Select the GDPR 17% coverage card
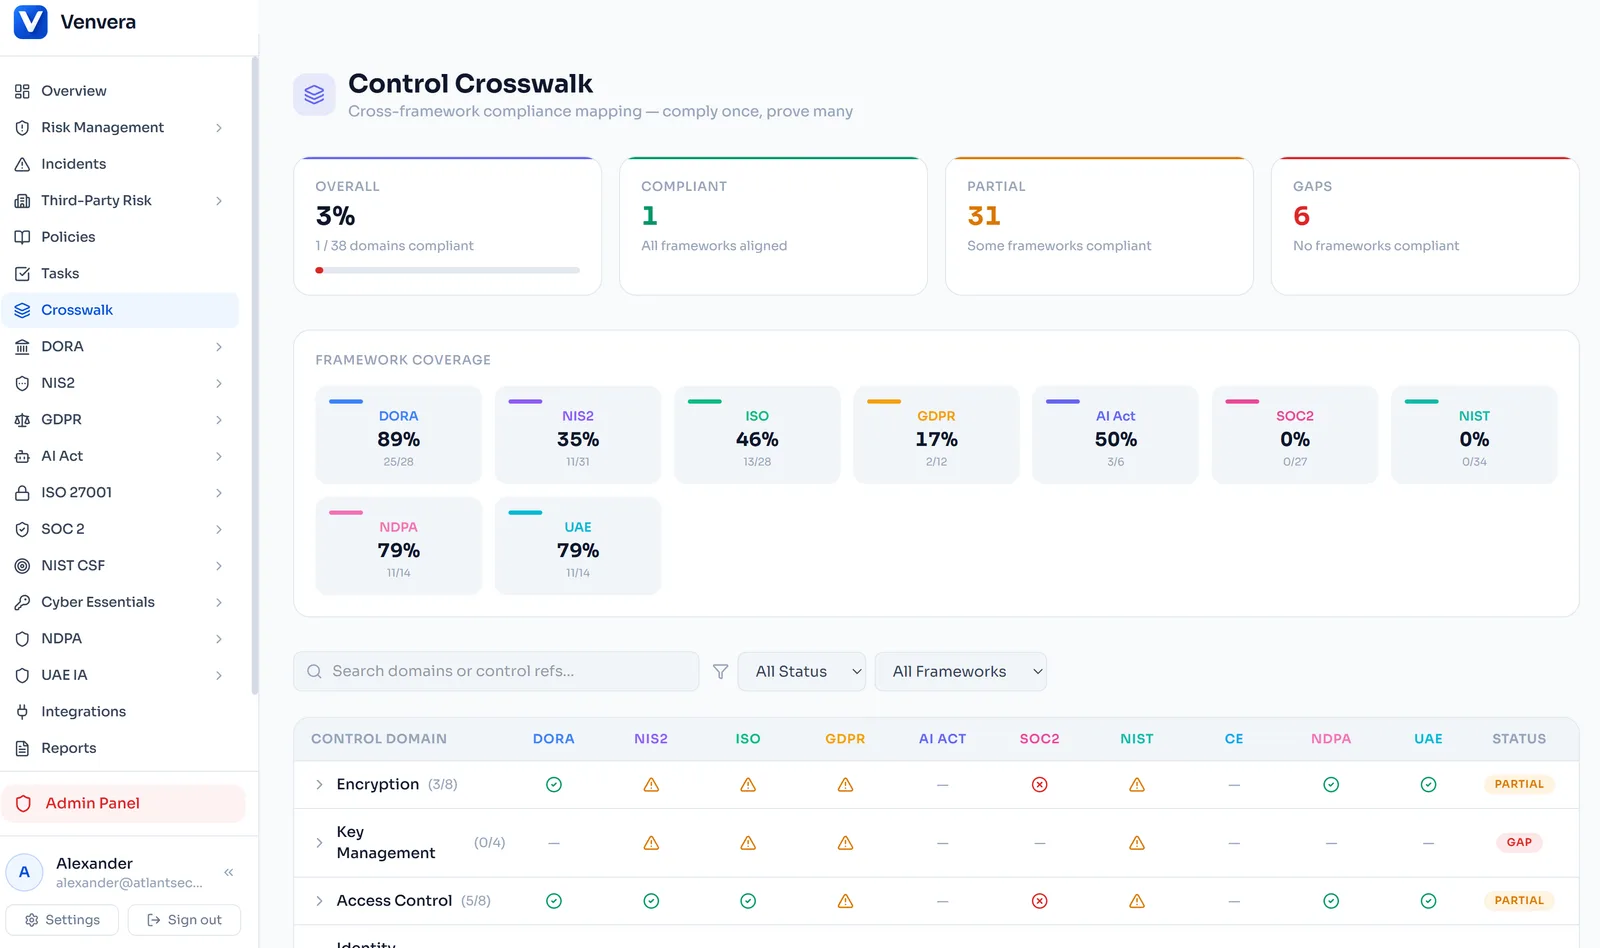1600x948 pixels. [936, 435]
